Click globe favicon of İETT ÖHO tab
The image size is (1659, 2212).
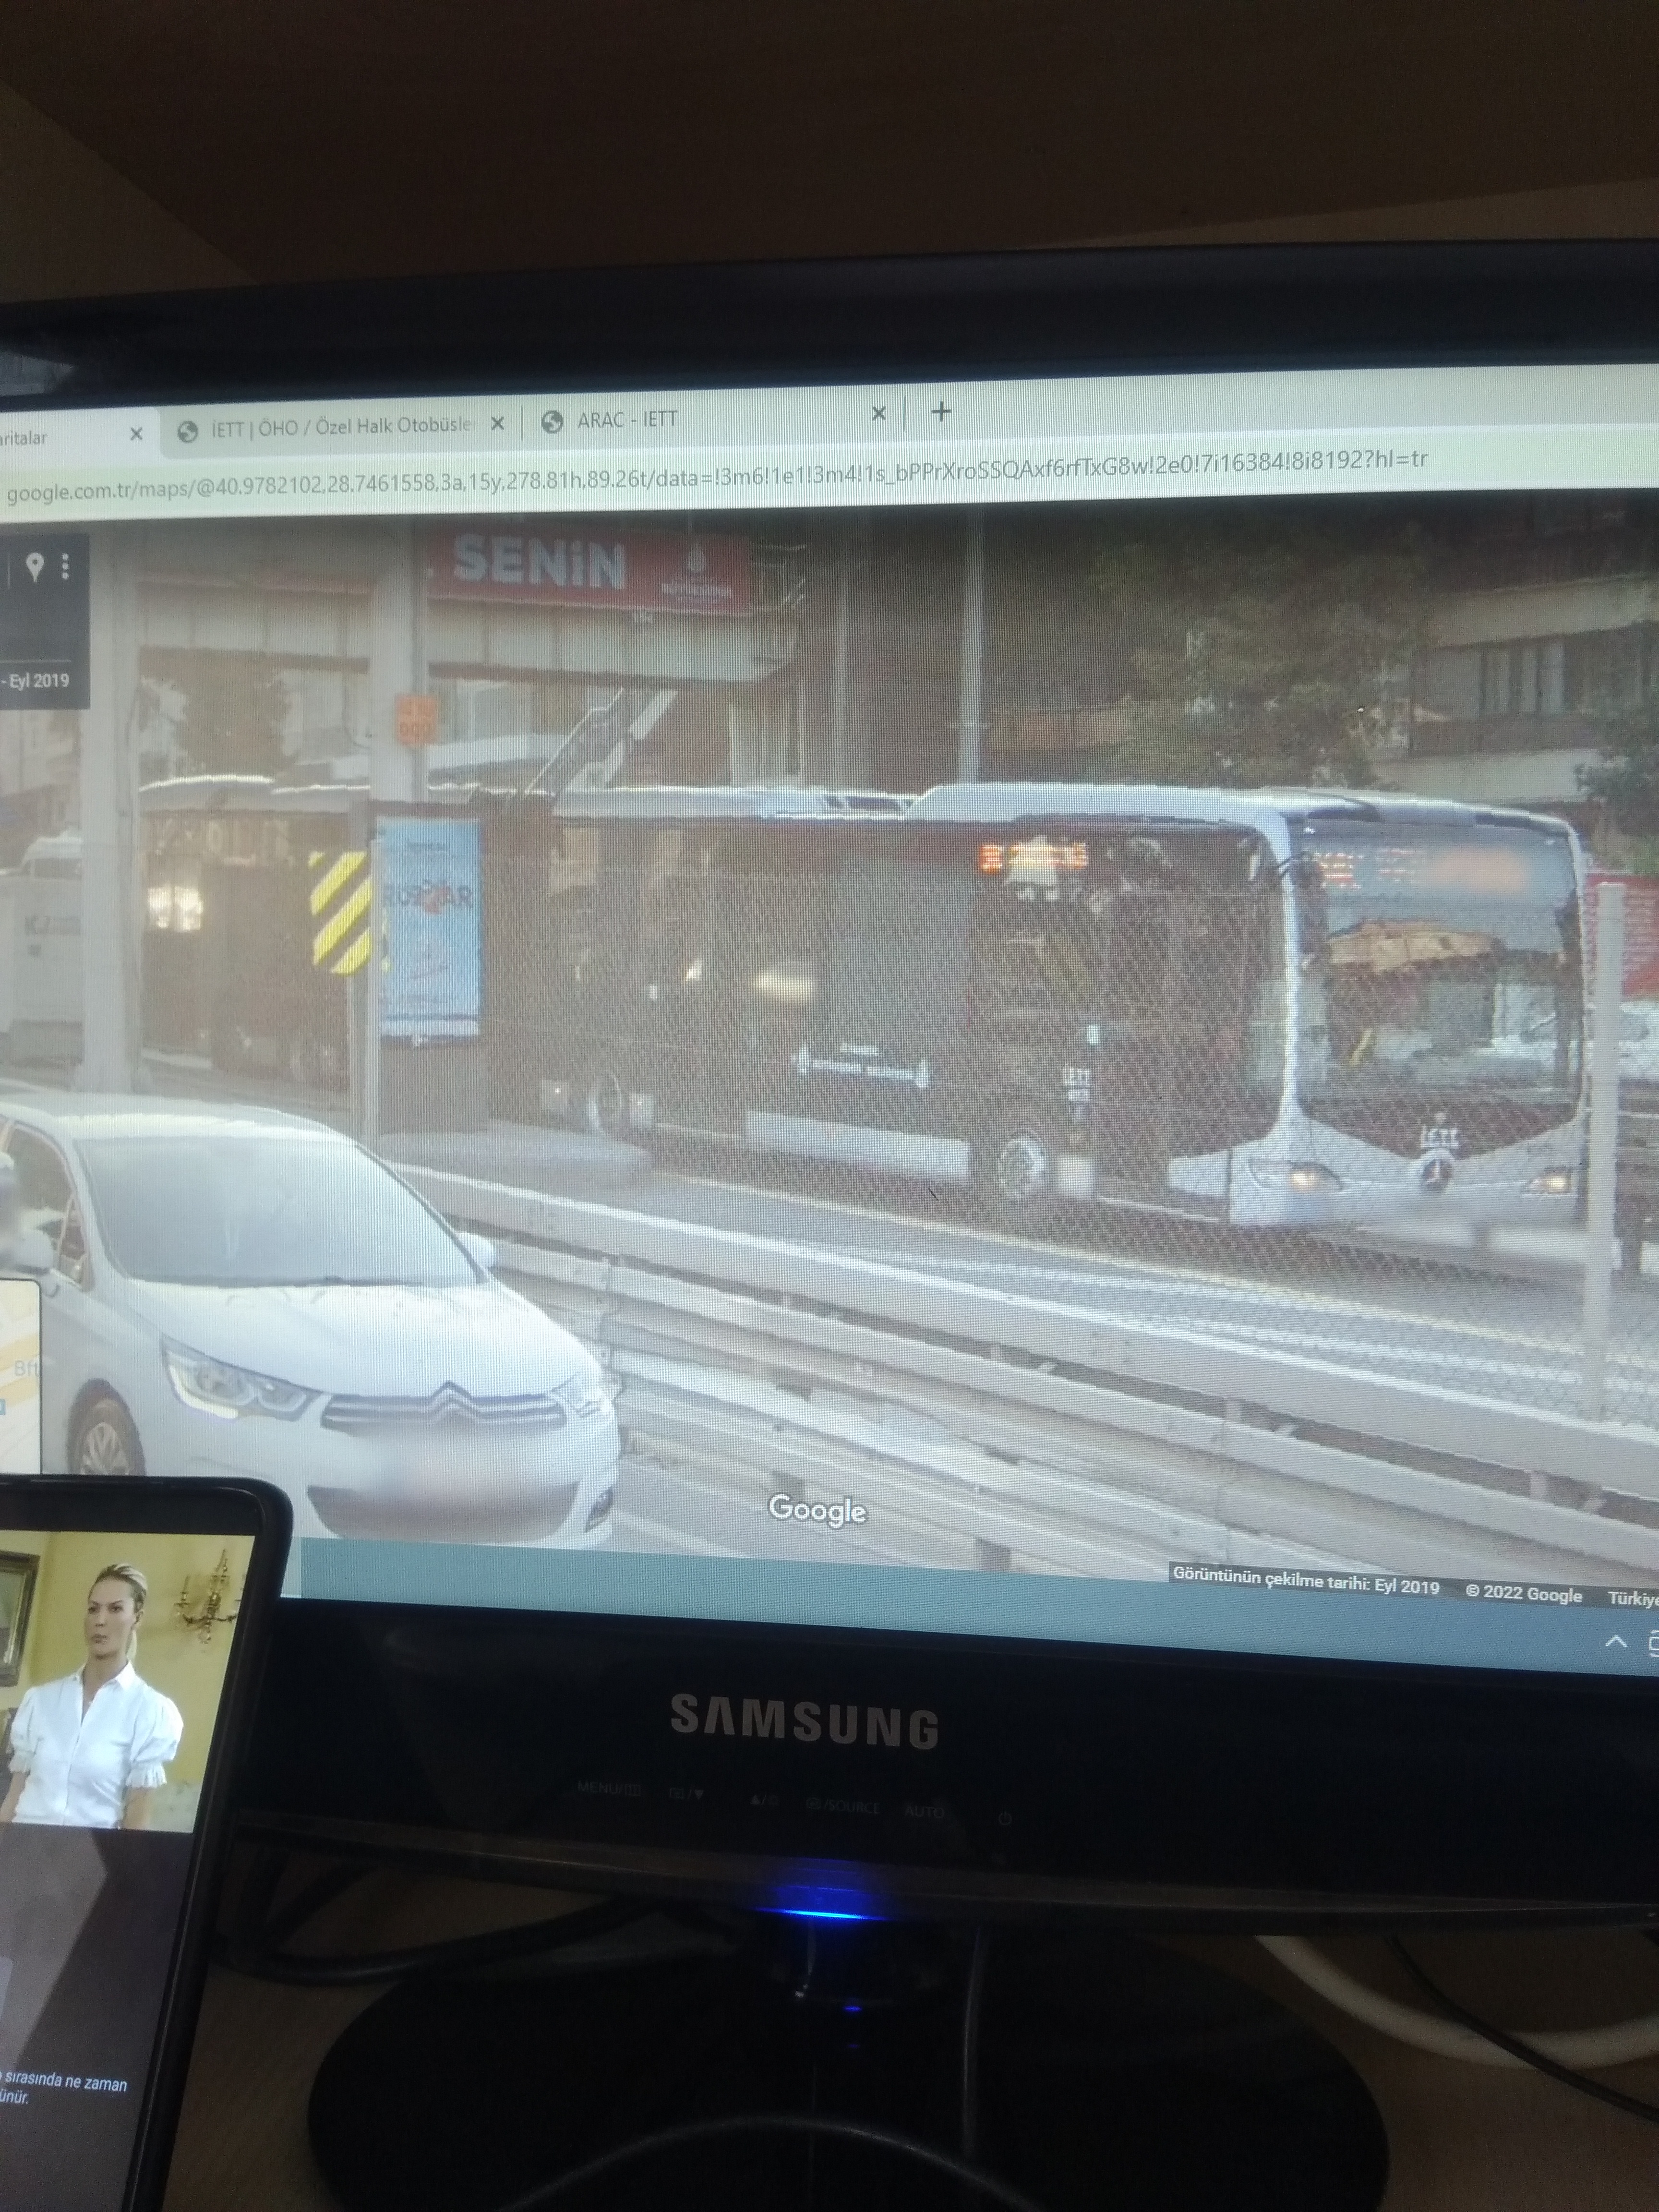187,431
